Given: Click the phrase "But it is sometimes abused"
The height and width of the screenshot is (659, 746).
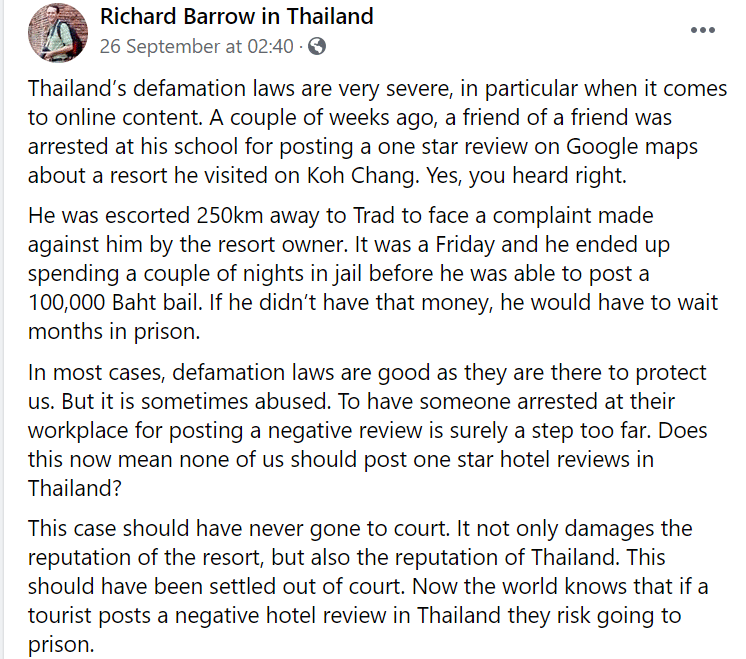Looking at the screenshot, I should click(195, 402).
